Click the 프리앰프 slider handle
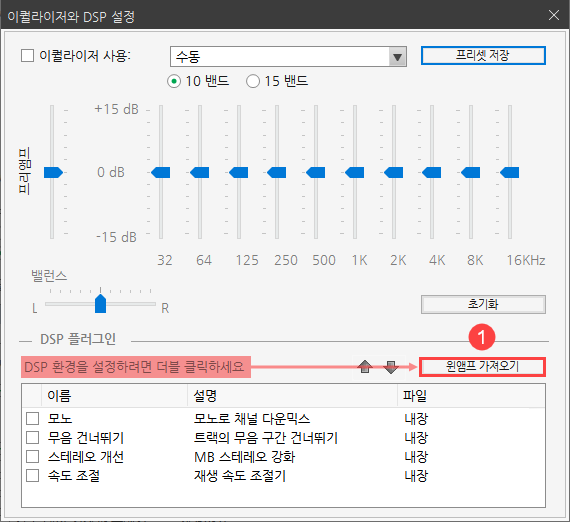570x522 pixels. point(53,172)
